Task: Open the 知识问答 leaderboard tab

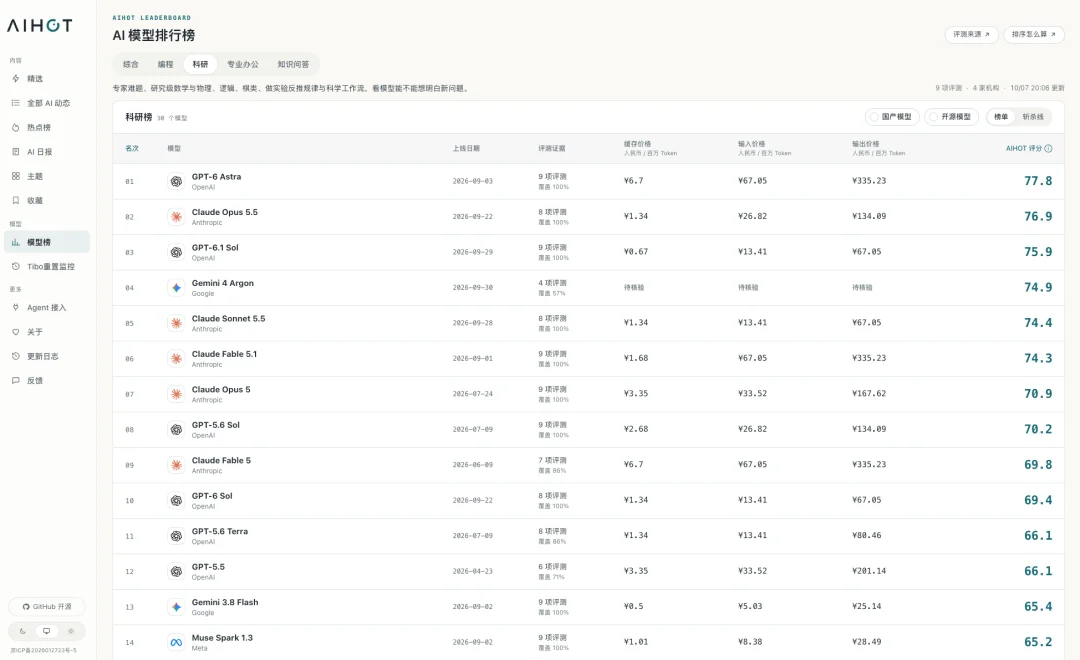Action: pyautogui.click(x=293, y=64)
